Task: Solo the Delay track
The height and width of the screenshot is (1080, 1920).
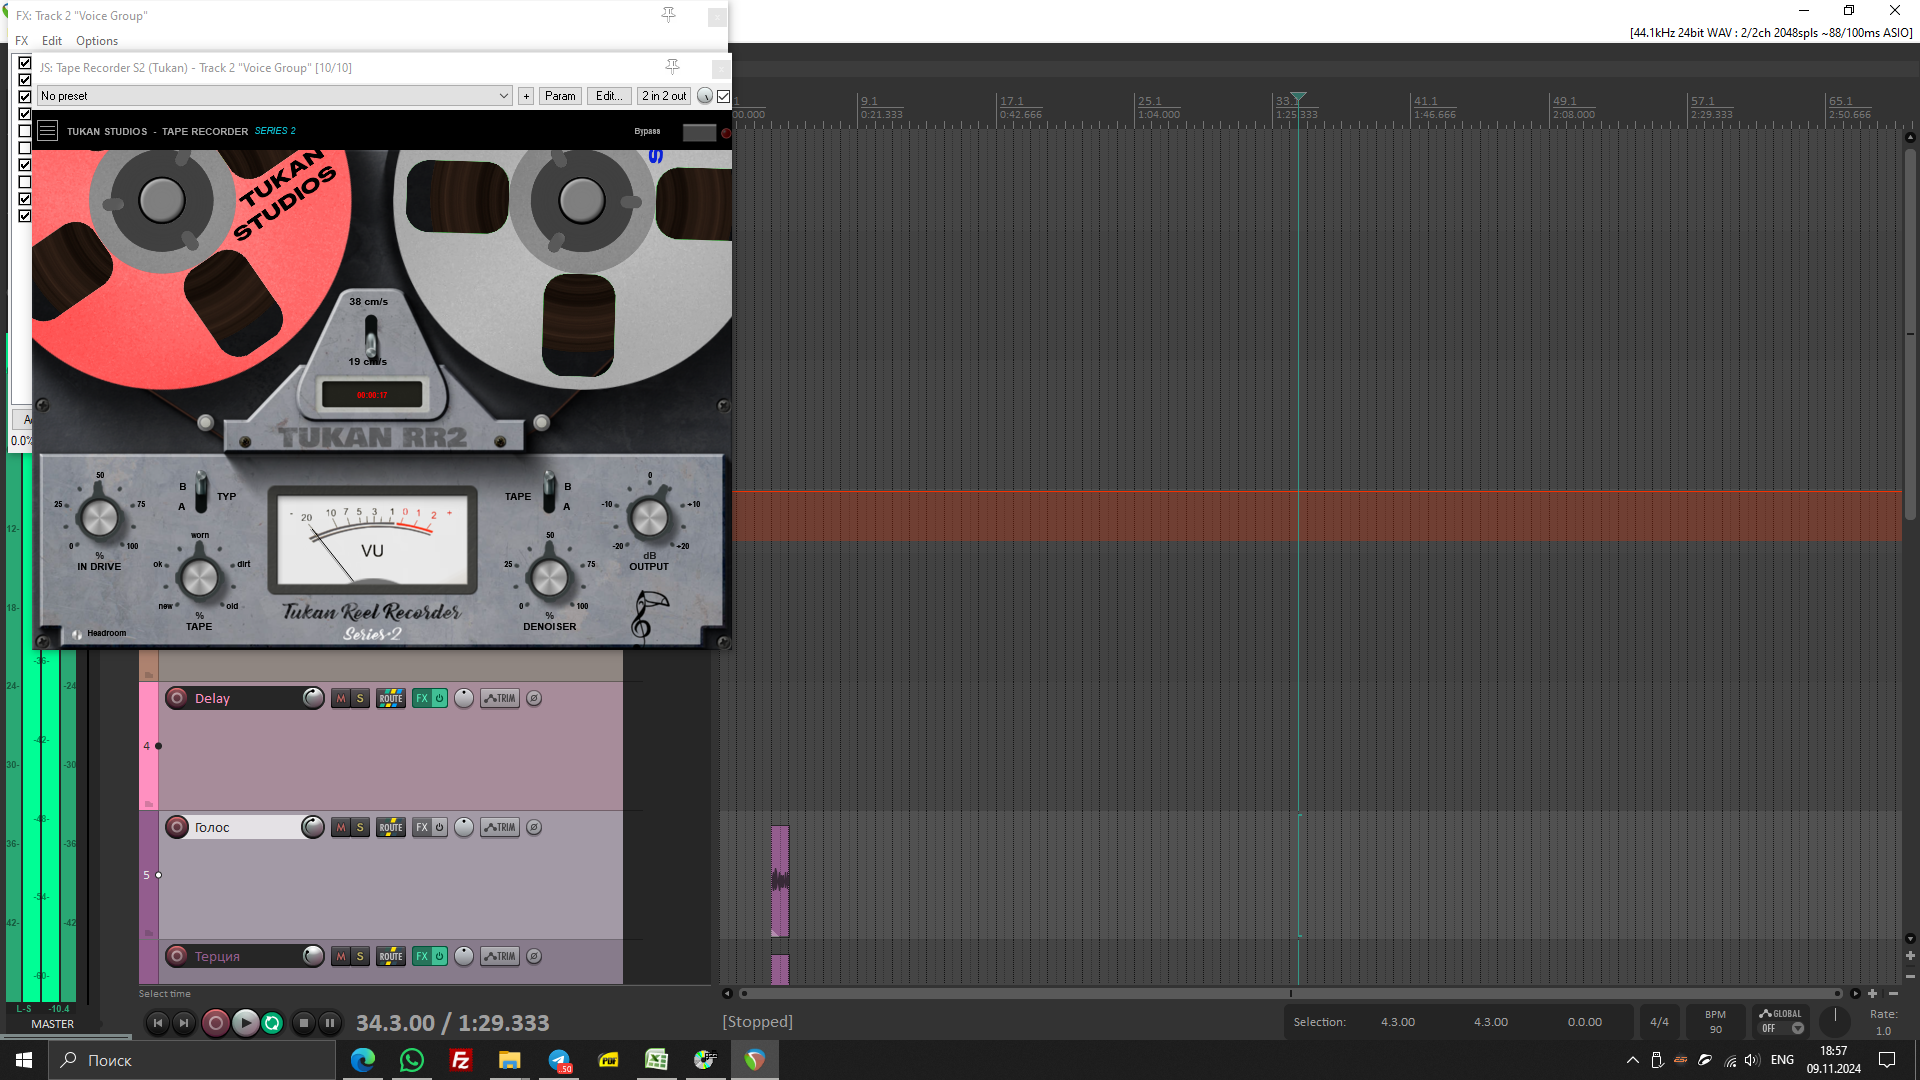Action: (x=360, y=698)
